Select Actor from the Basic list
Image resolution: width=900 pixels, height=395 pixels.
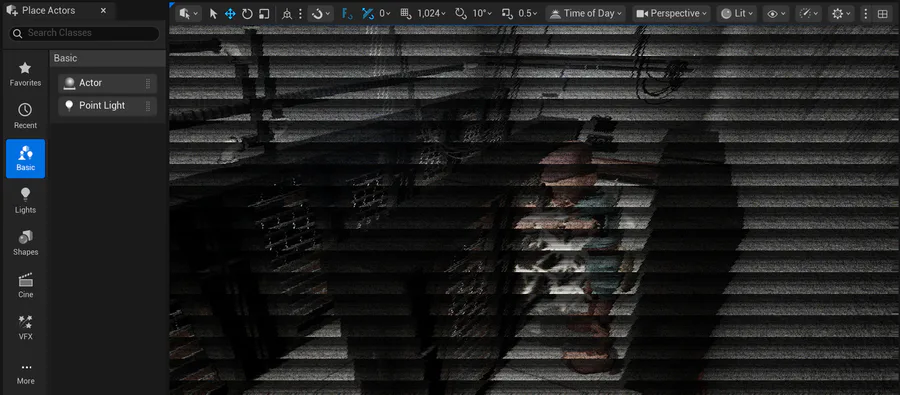click(x=107, y=83)
